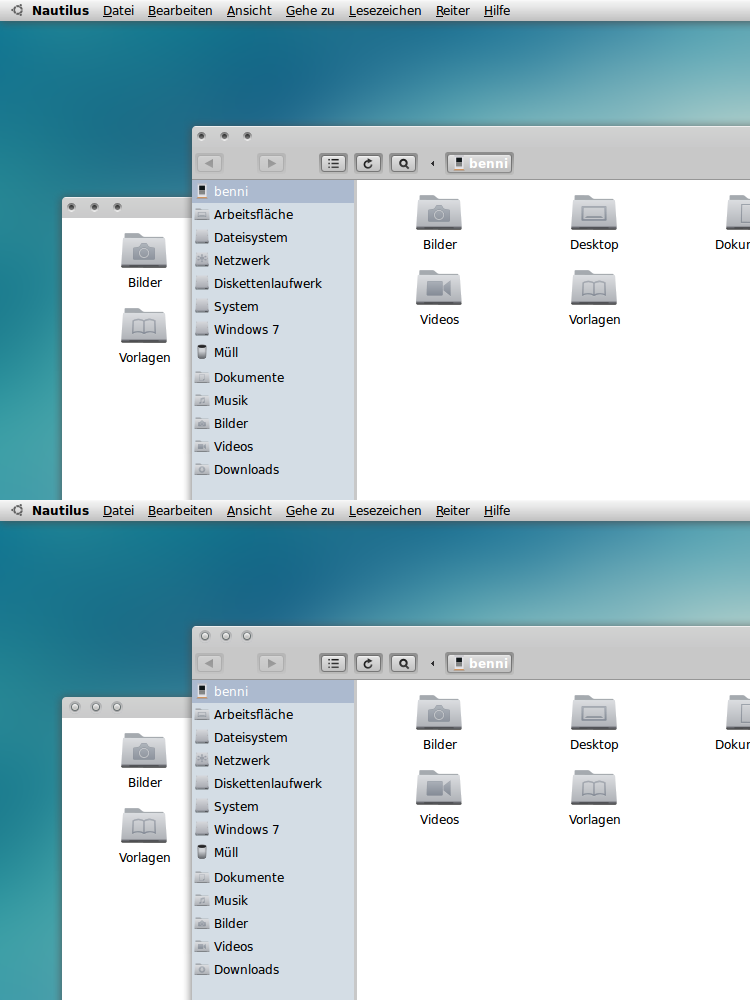Switch to list view in lower toolbar
Image resolution: width=750 pixels, height=1000 pixels.
(x=333, y=663)
